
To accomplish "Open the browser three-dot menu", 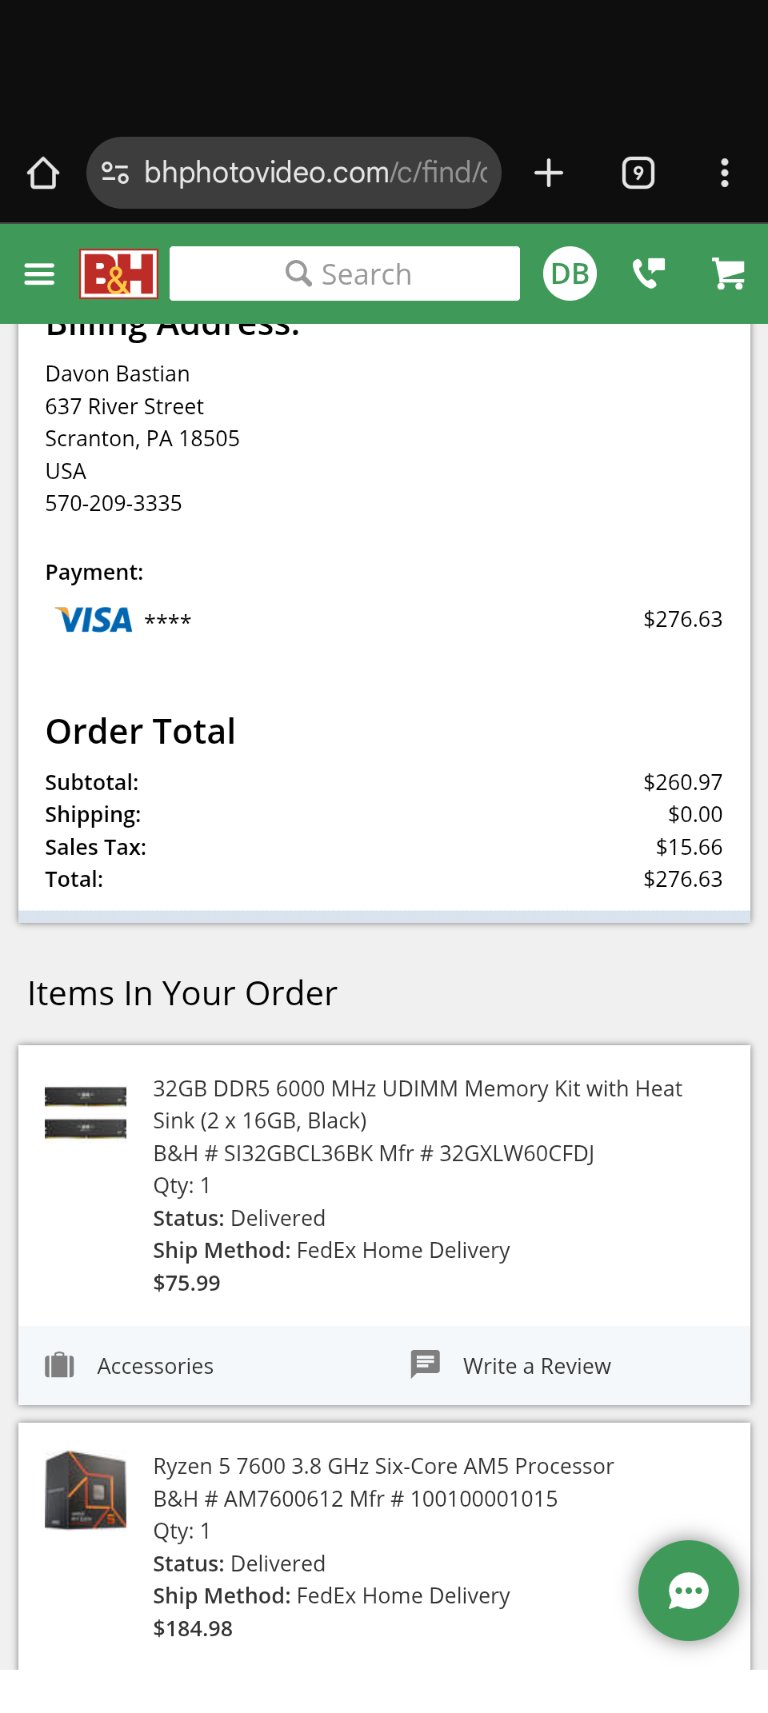I will click(x=725, y=173).
